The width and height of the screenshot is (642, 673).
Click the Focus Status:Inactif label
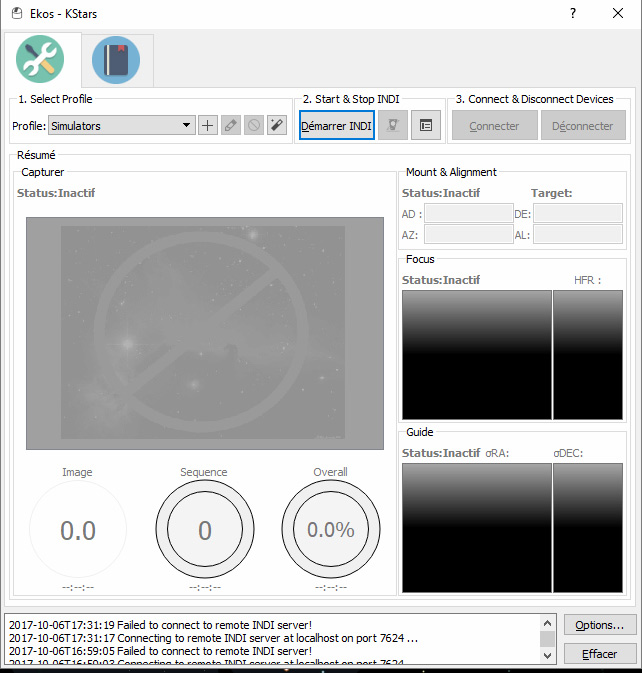(x=441, y=280)
